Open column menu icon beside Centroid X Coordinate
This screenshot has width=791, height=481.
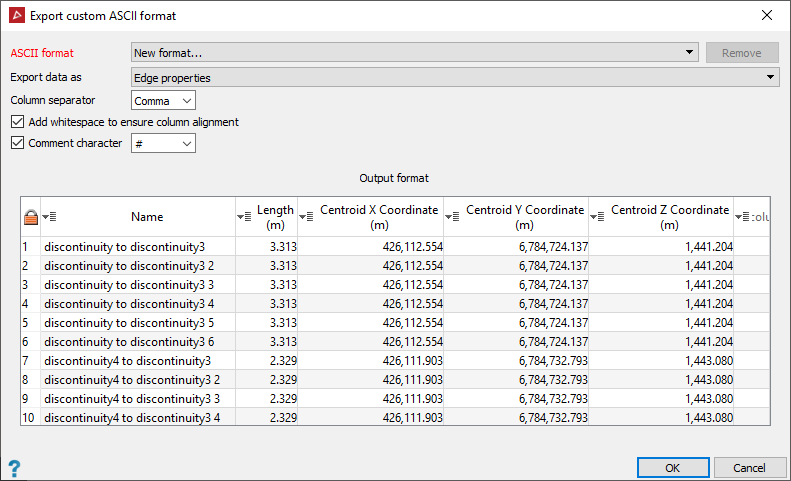click(x=306, y=217)
